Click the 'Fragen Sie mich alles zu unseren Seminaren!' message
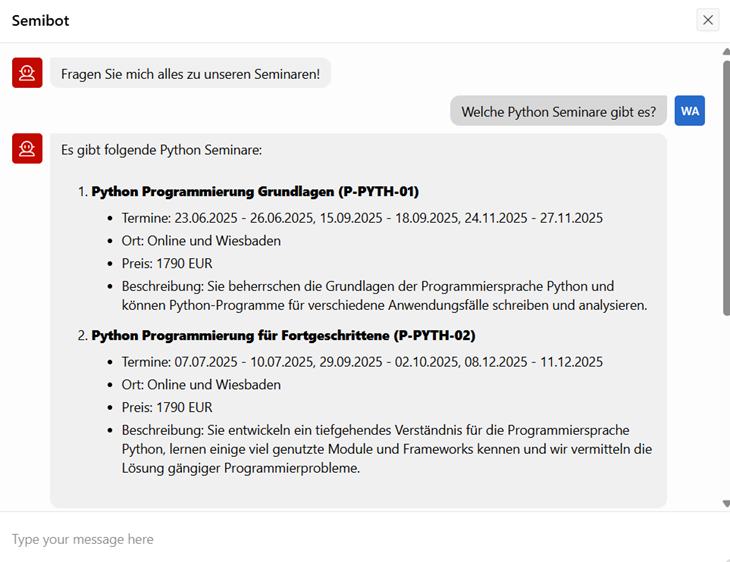The height and width of the screenshot is (562, 730). pyautogui.click(x=190, y=74)
